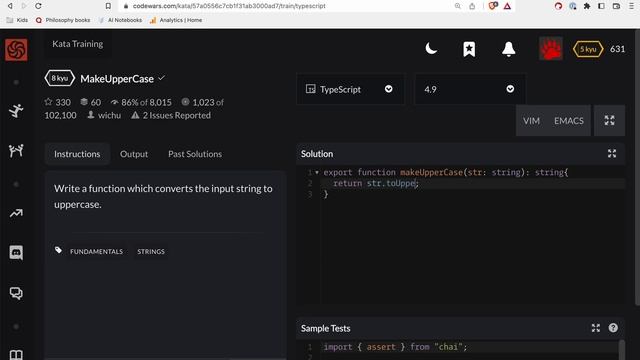
Task: Open the Kumite sparring sidebar icon
Action: click(16, 151)
